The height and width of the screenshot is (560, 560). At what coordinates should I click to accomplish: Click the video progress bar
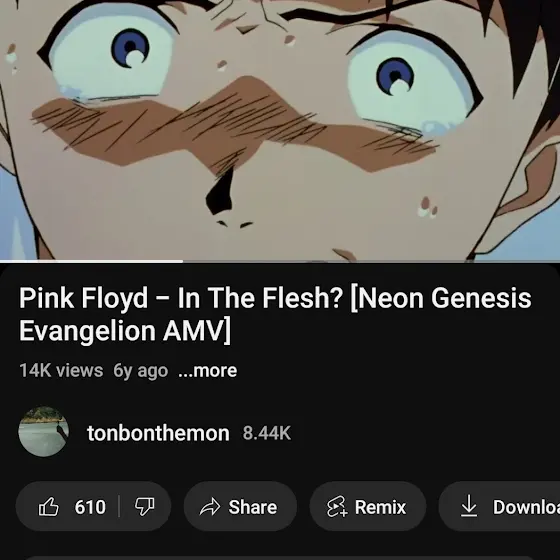pos(280,261)
